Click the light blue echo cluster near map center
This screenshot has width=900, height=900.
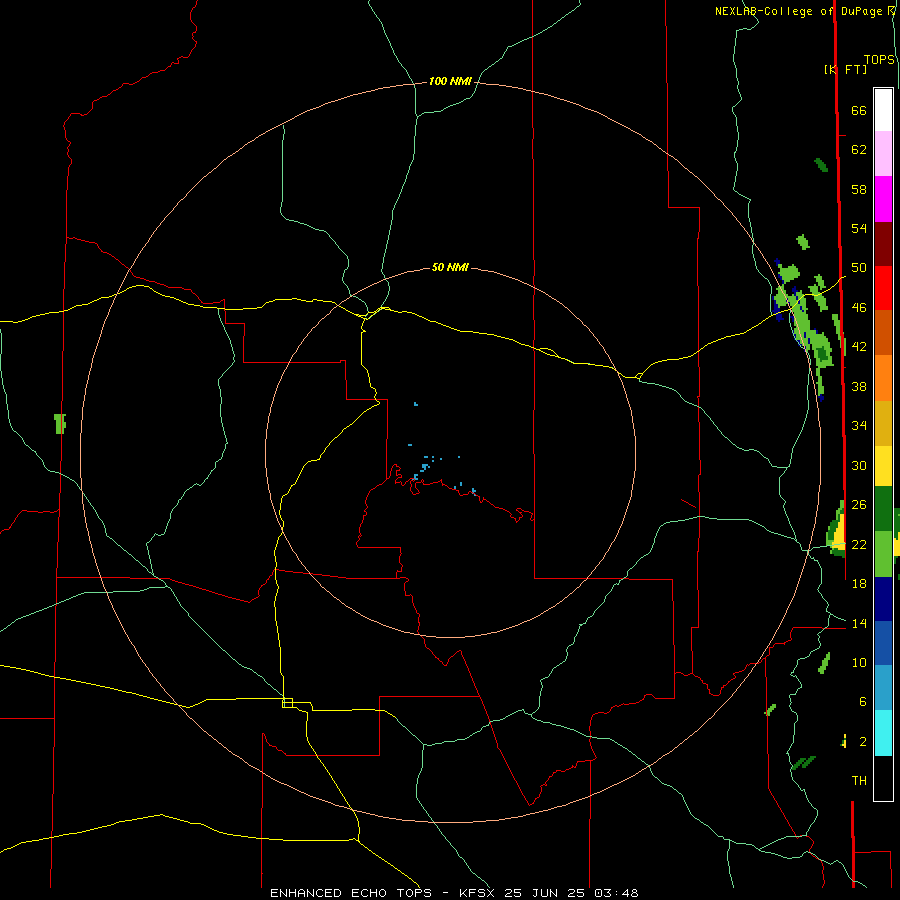coord(425,466)
